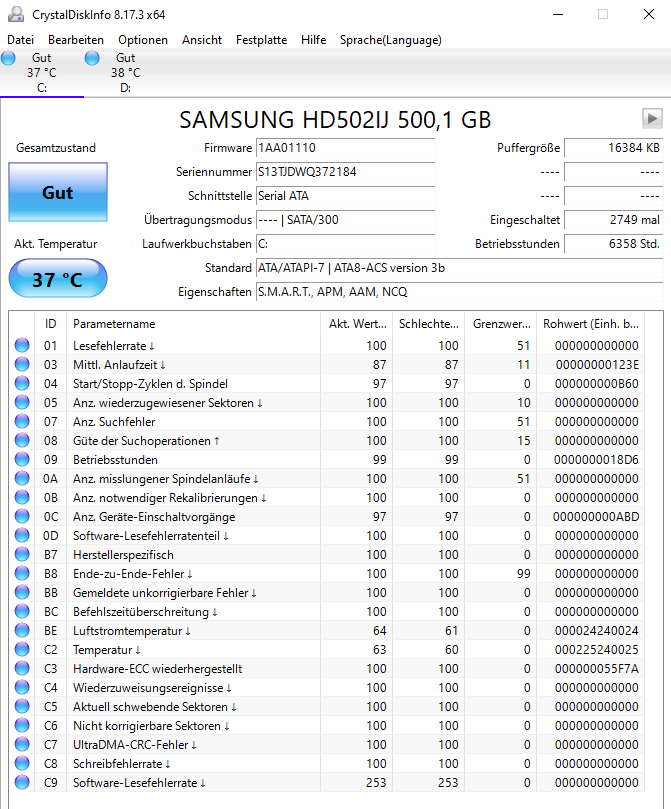Click the ID column header
The image size is (671, 809).
pos(50,324)
